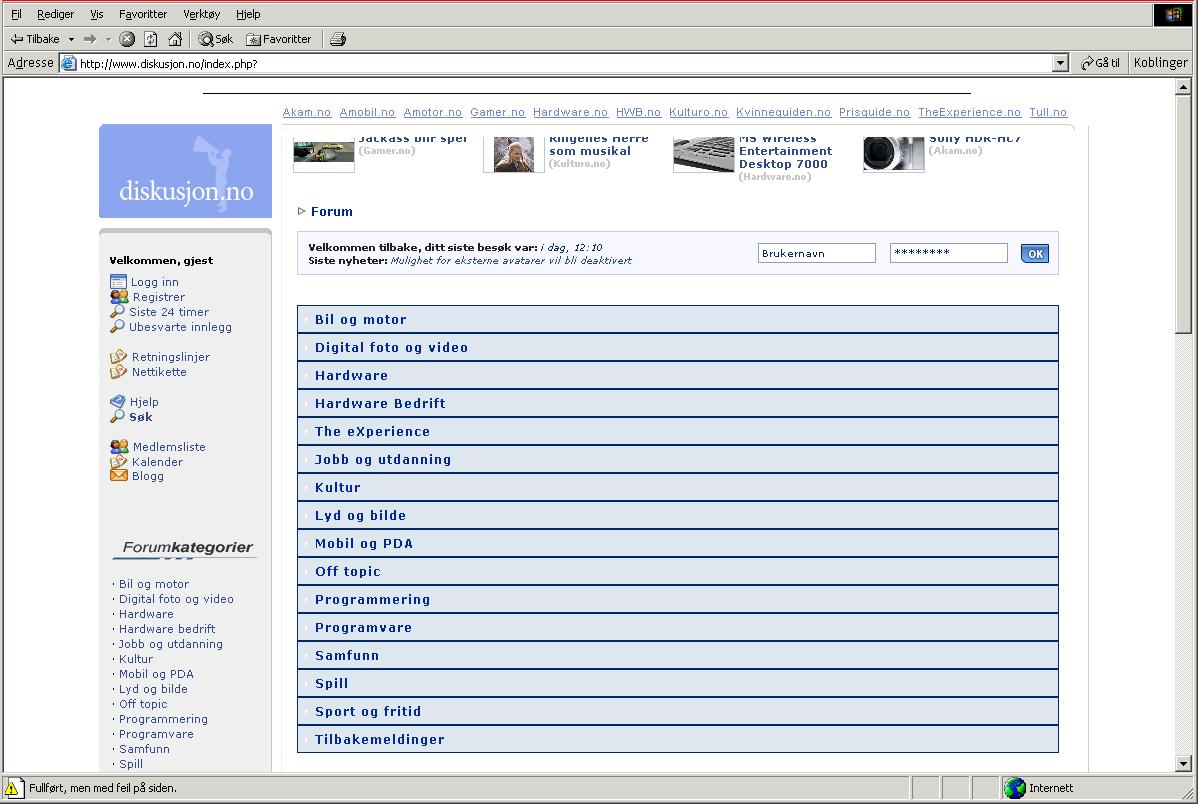Open Søk (search) in the browser toolbar
Viewport: 1199px width, 804px height.
coord(216,39)
